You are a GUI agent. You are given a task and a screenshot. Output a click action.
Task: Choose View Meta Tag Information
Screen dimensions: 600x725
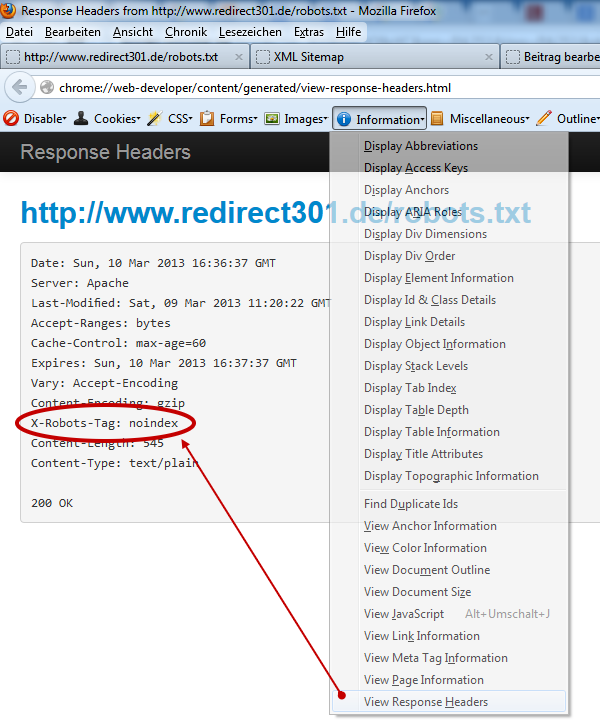449,658
